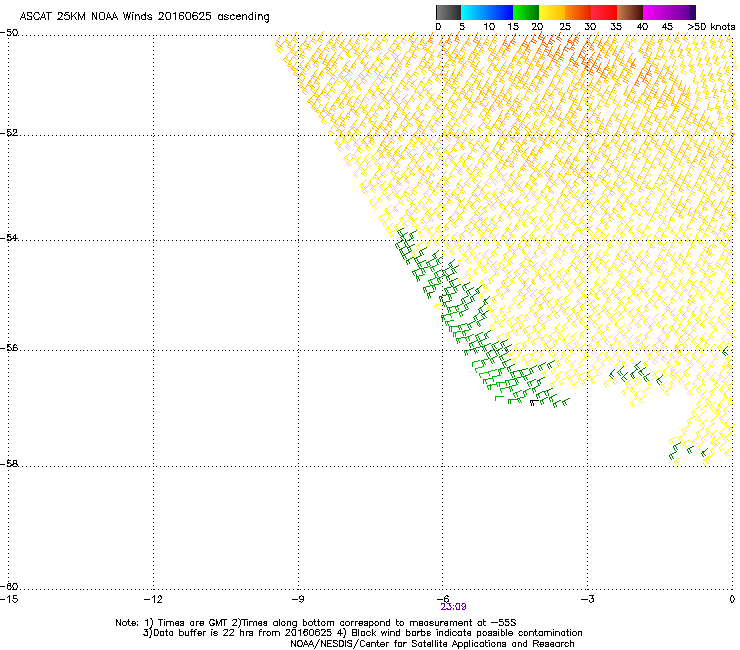Click the longitude axis label '-6'
The width and height of the screenshot is (740, 650).
442,599
